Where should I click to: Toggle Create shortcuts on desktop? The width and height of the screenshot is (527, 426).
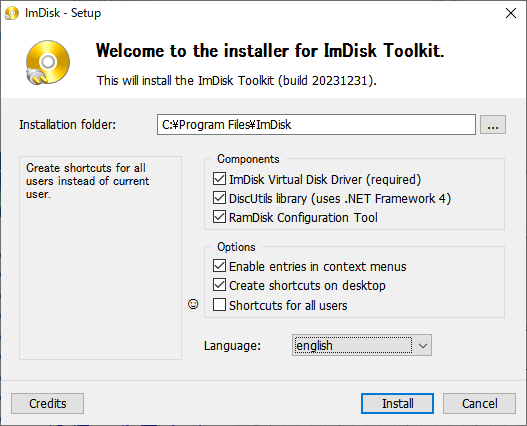(x=219, y=285)
